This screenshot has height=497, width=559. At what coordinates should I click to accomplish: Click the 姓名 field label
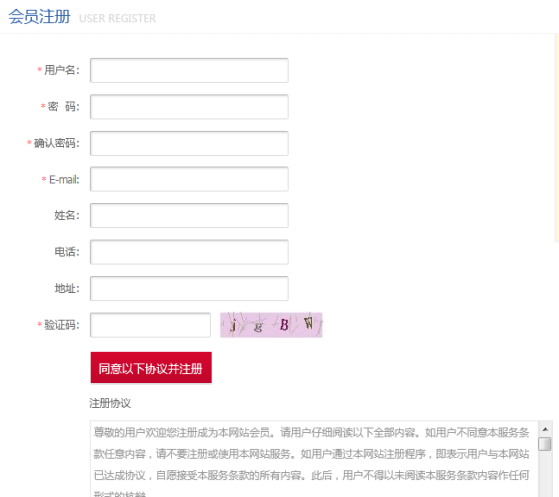coord(67,215)
